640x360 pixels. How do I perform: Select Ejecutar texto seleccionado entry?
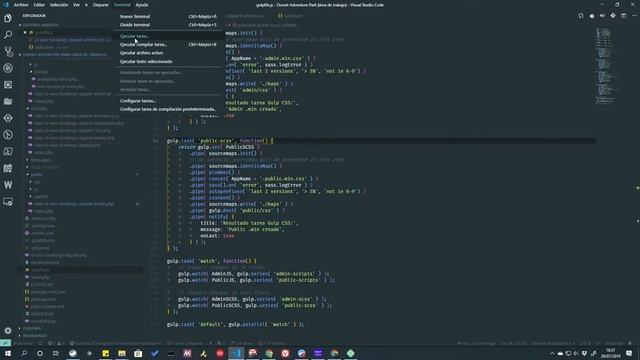point(168,62)
